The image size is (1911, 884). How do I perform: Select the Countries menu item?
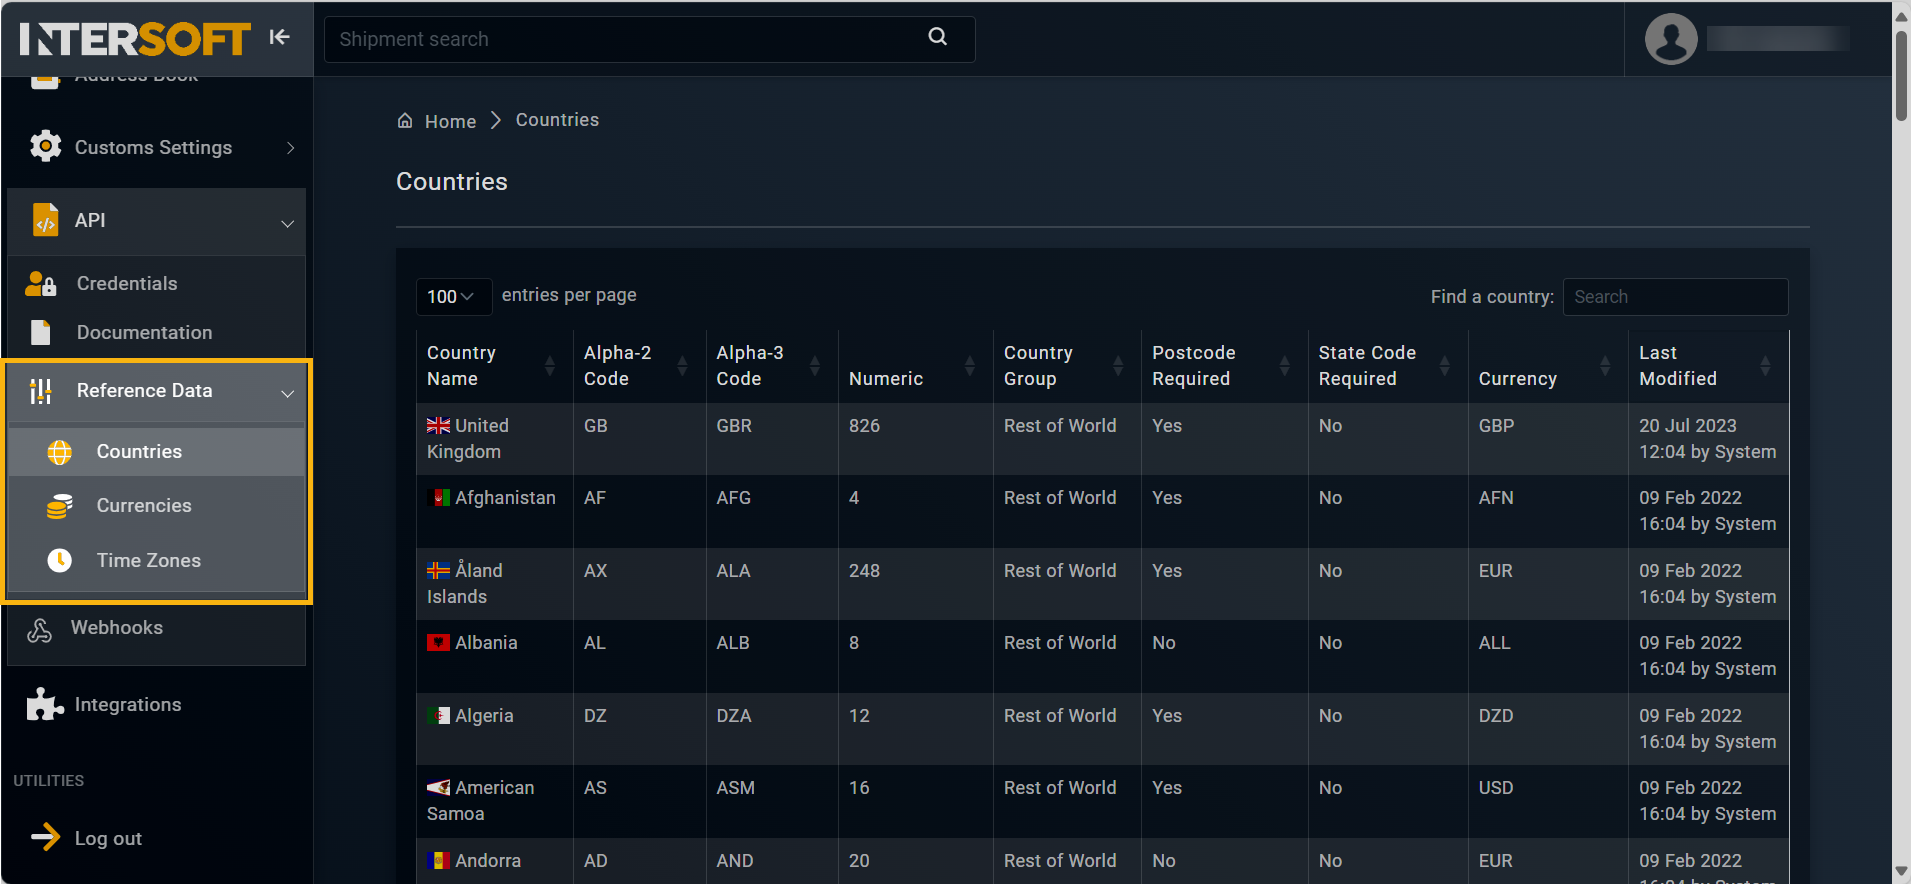[x=156, y=452]
